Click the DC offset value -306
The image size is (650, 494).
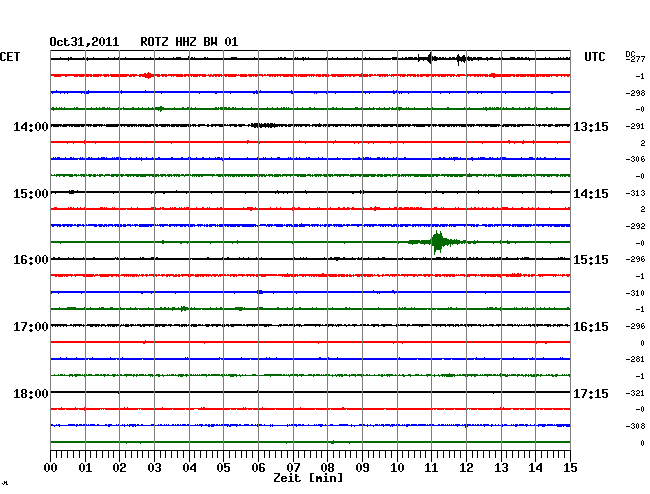[635, 159]
